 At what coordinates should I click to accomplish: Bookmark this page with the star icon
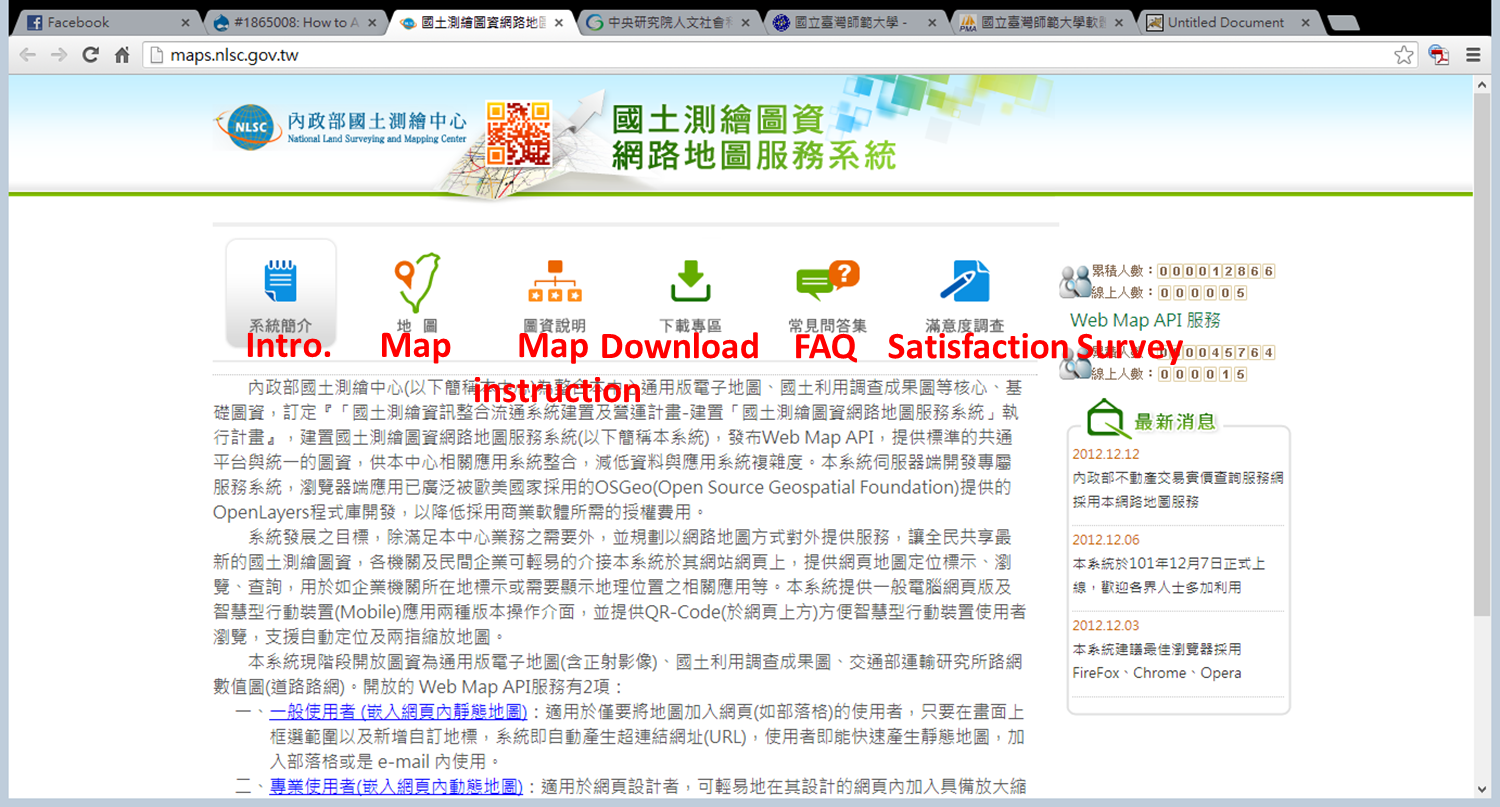point(1404,55)
